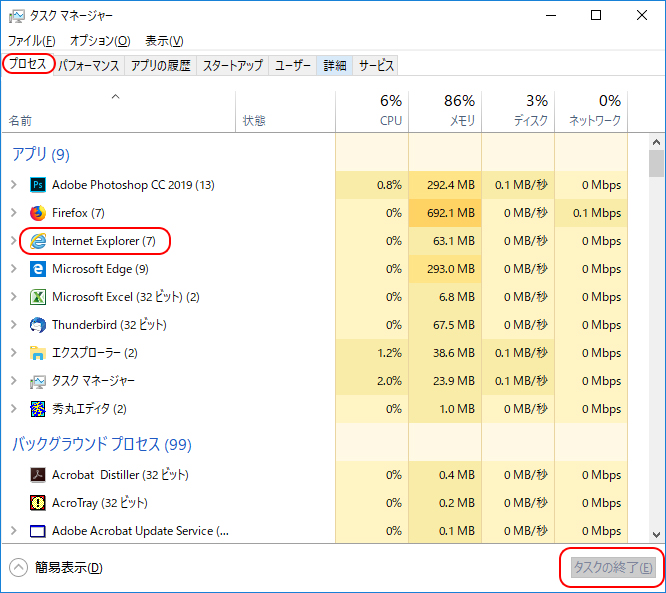Expand the Firefox process group

(x=13, y=213)
